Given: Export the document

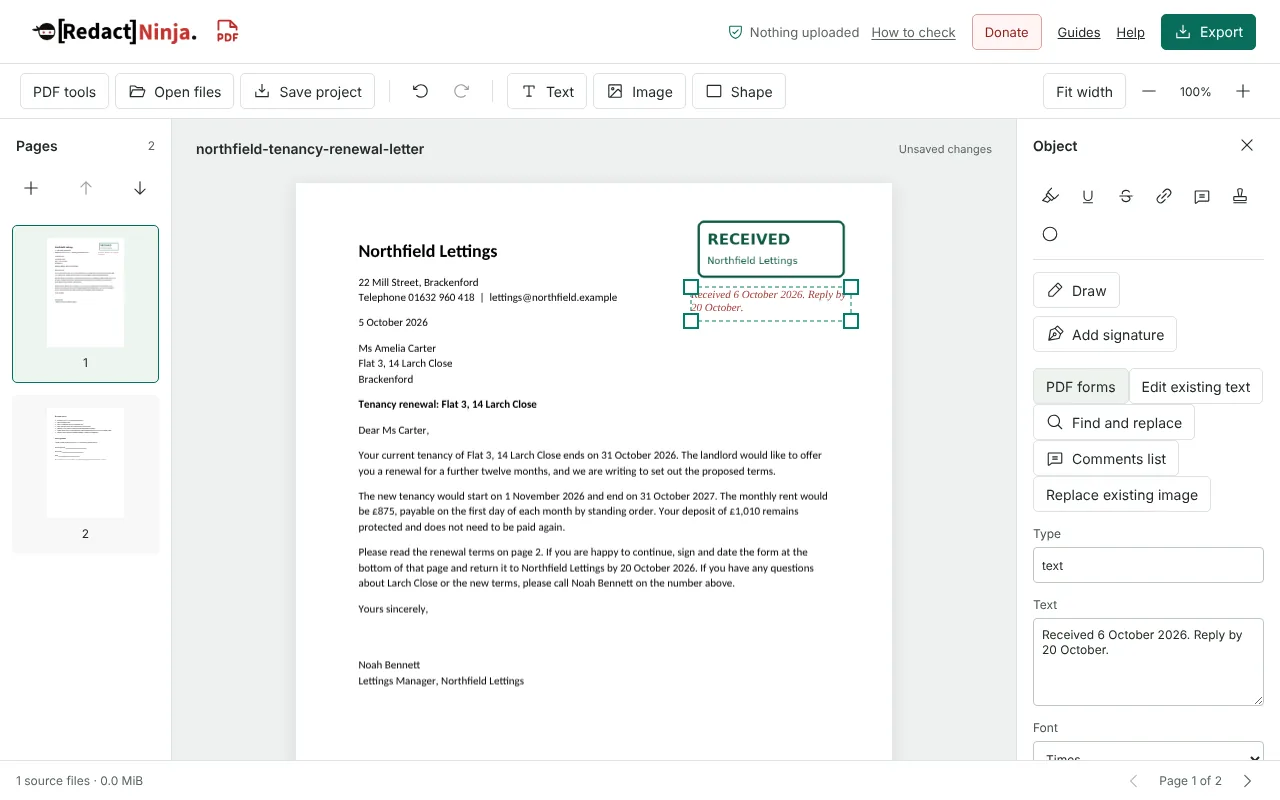Looking at the screenshot, I should (x=1208, y=32).
